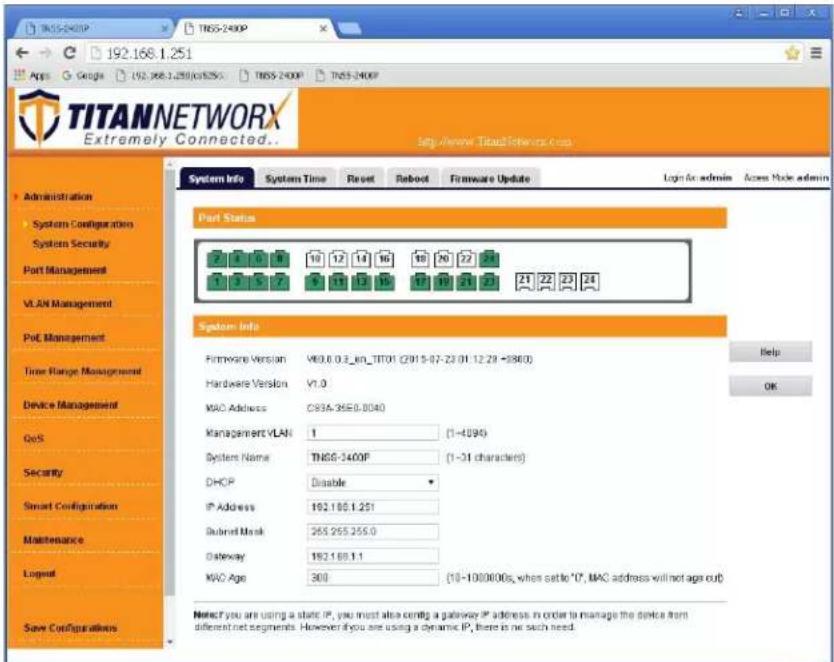Click Save Configurations in sidebar
834x662 pixels.
coord(70,628)
